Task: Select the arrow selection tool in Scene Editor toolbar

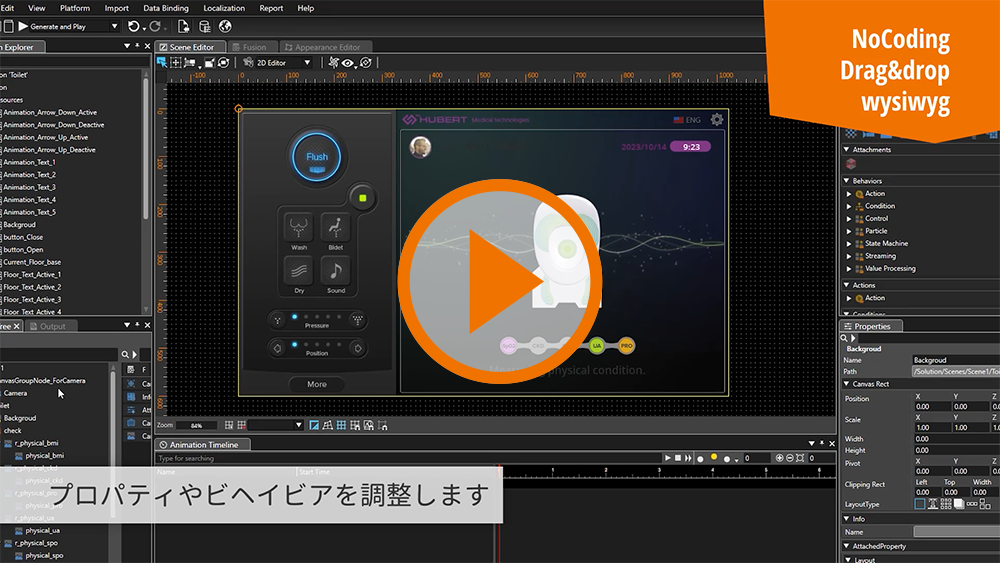Action: [x=162, y=62]
